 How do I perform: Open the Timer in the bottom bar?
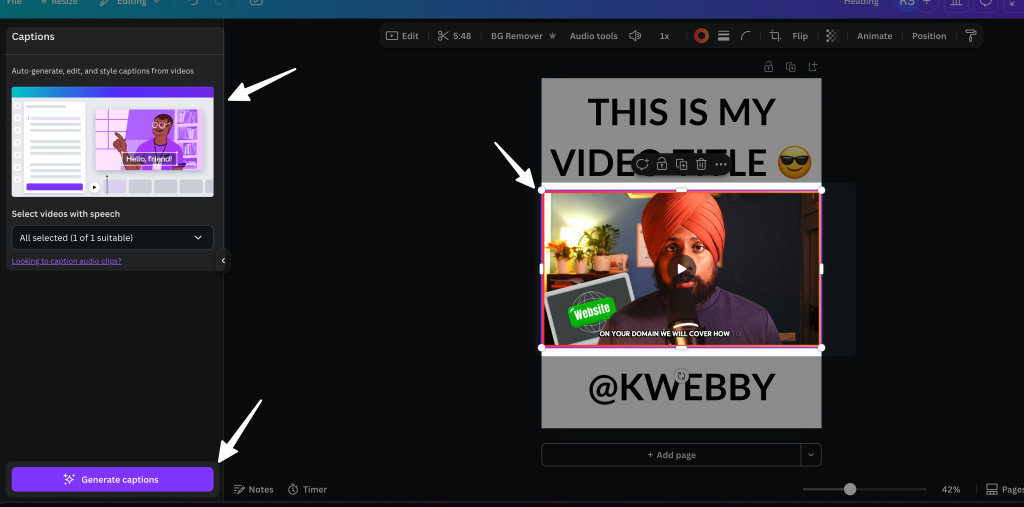pos(307,489)
